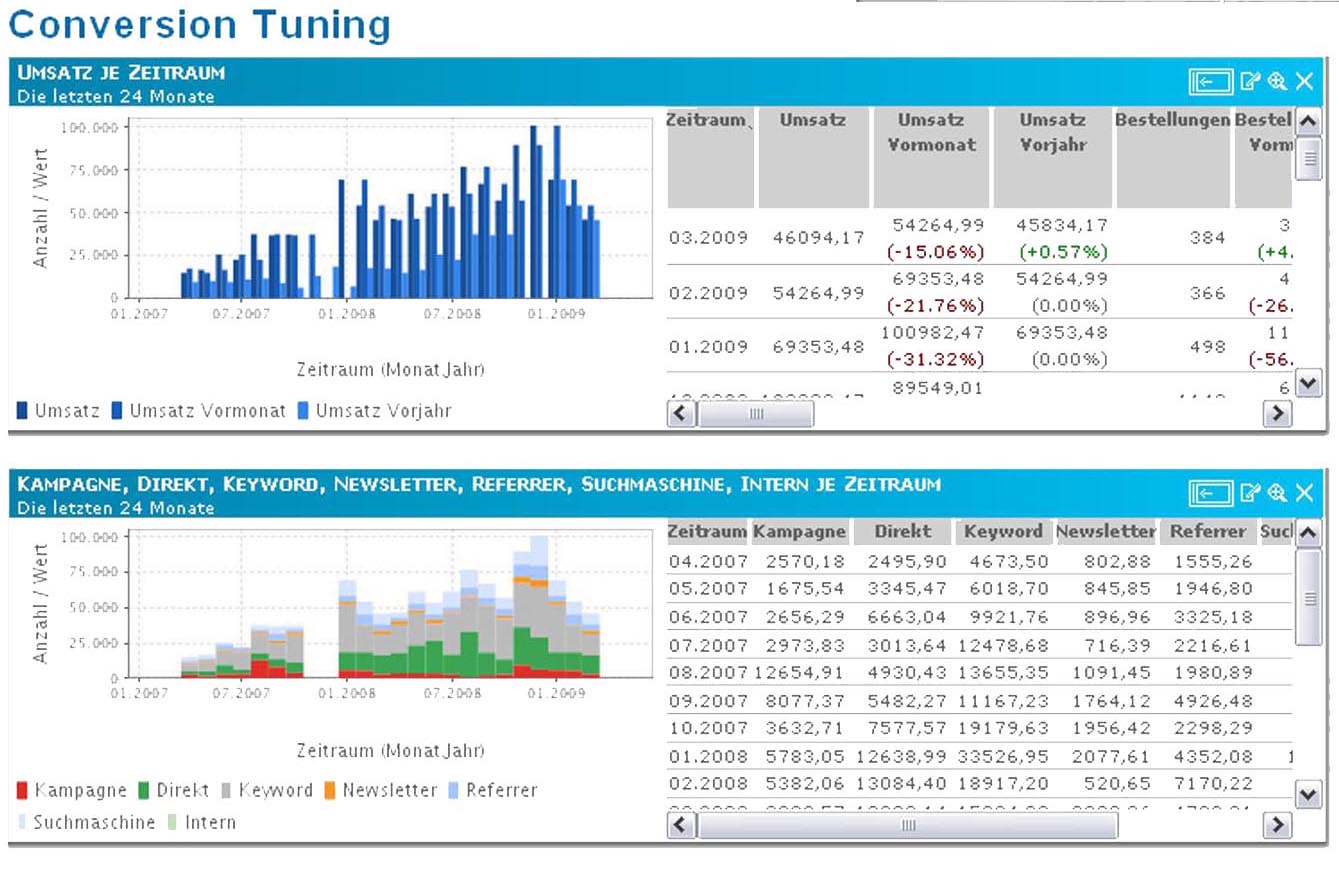Click scroll-right arrow in Kampagne table

coord(1278,825)
